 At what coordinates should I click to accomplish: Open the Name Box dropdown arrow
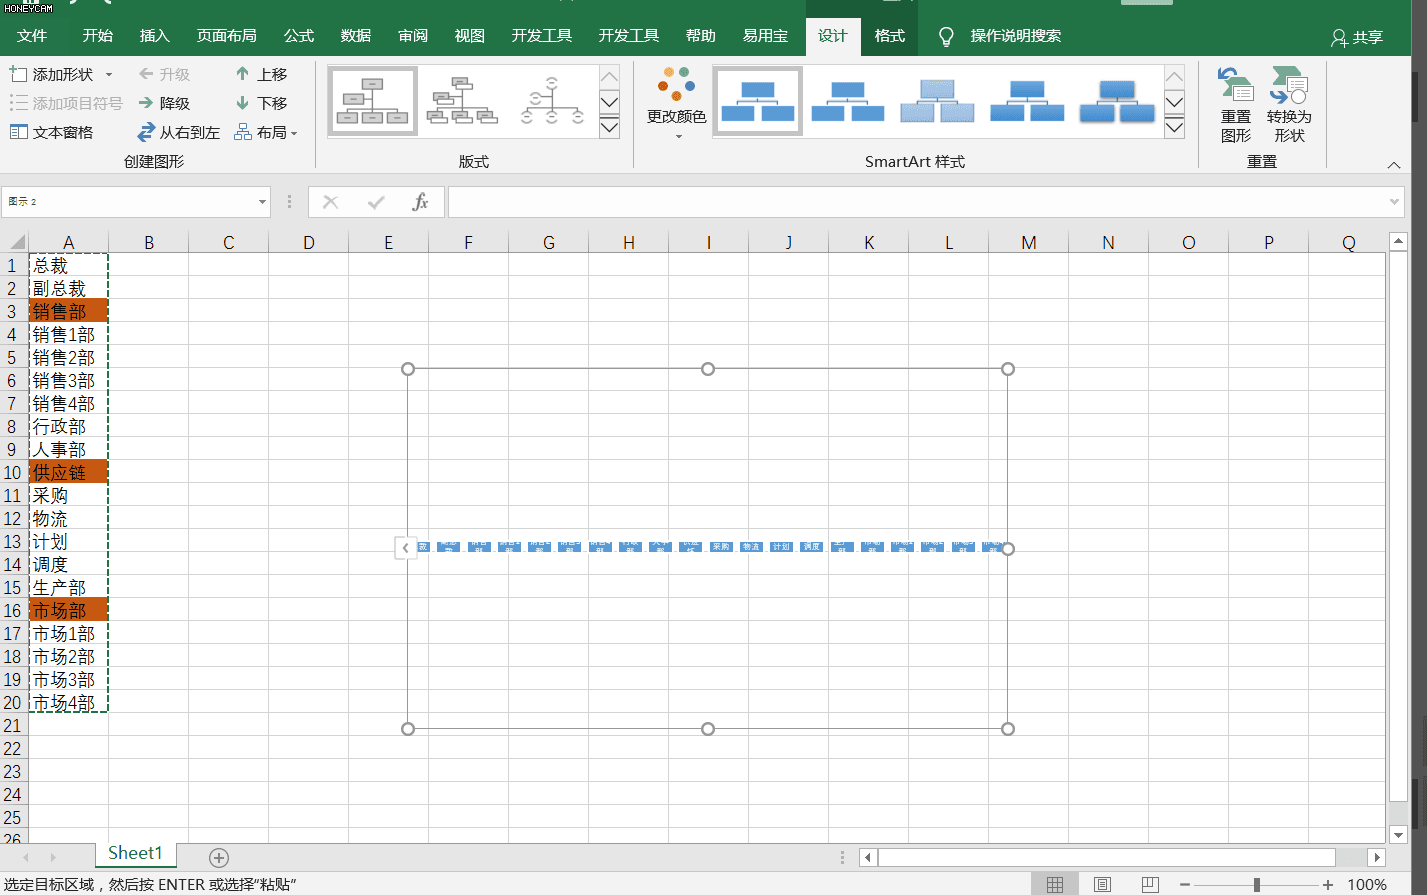pyautogui.click(x=263, y=202)
